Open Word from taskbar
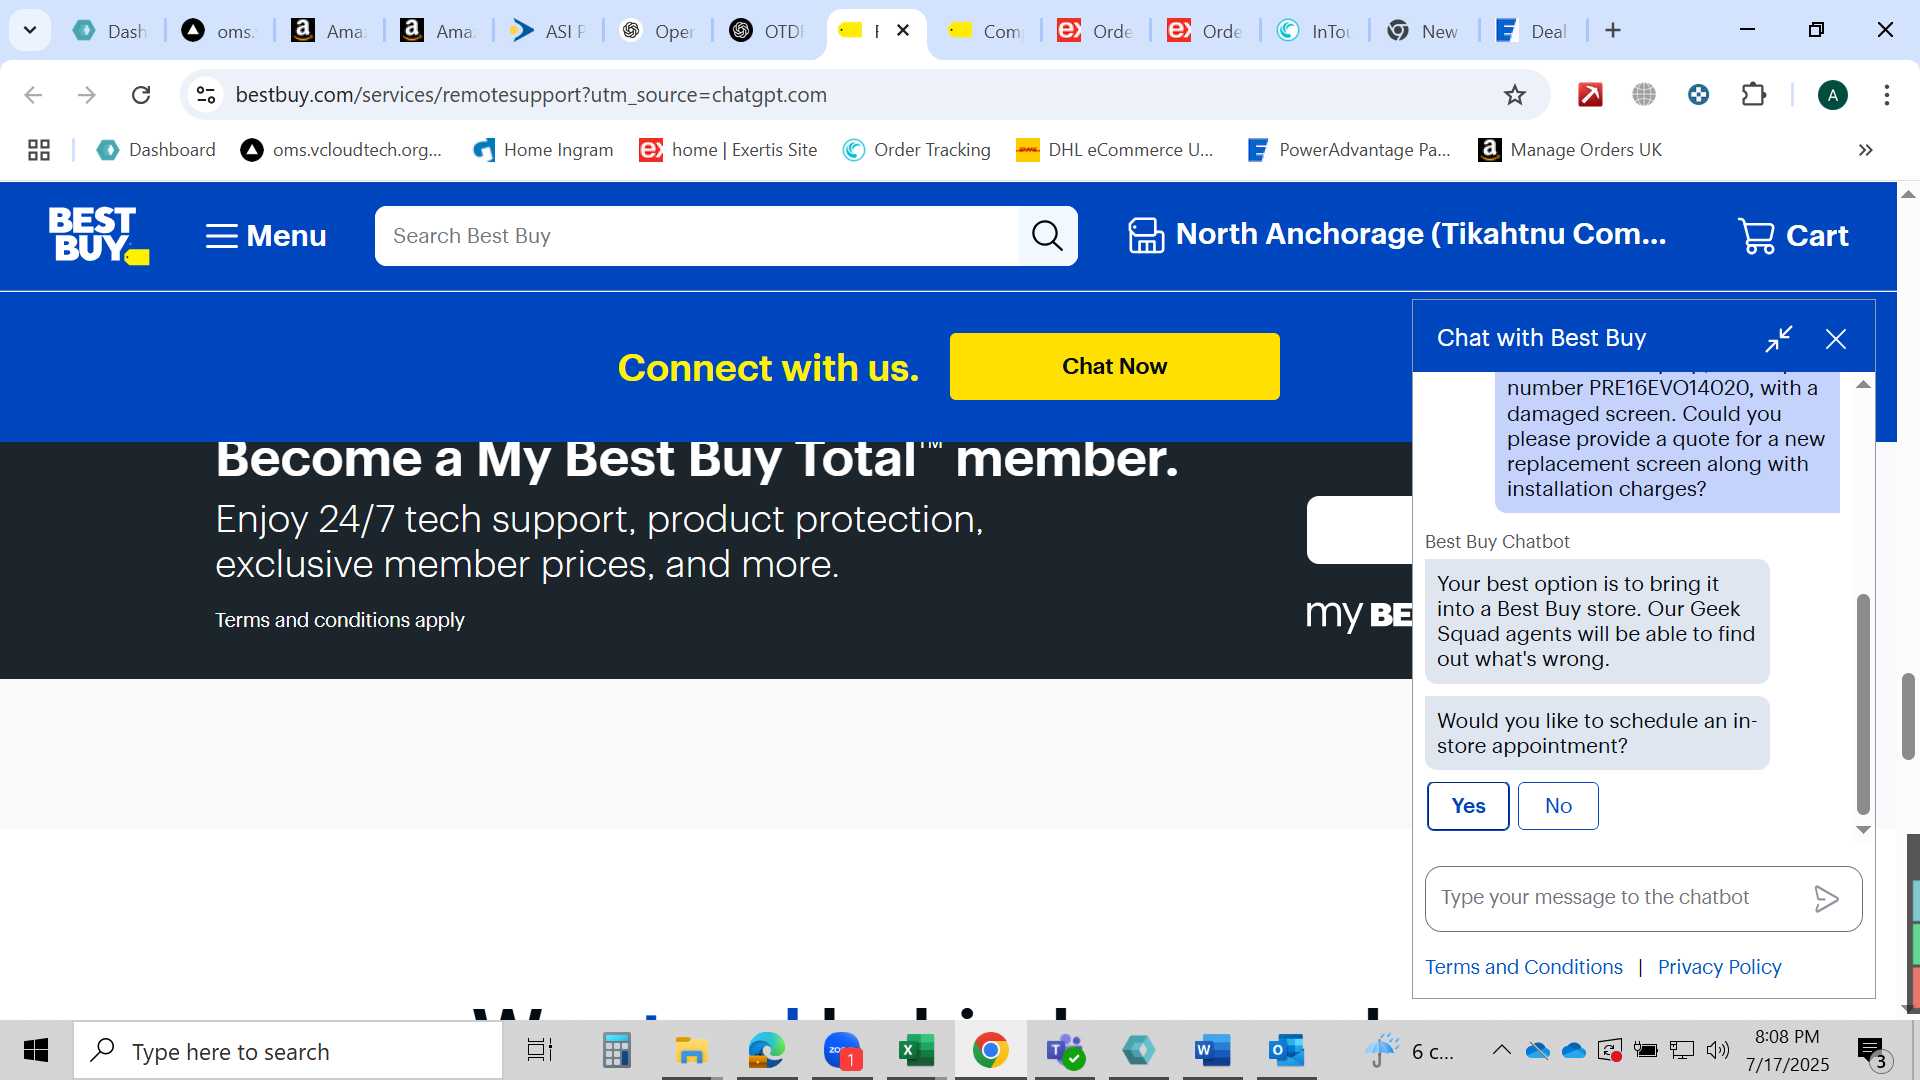This screenshot has height=1080, width=1920. pos(1211,1051)
